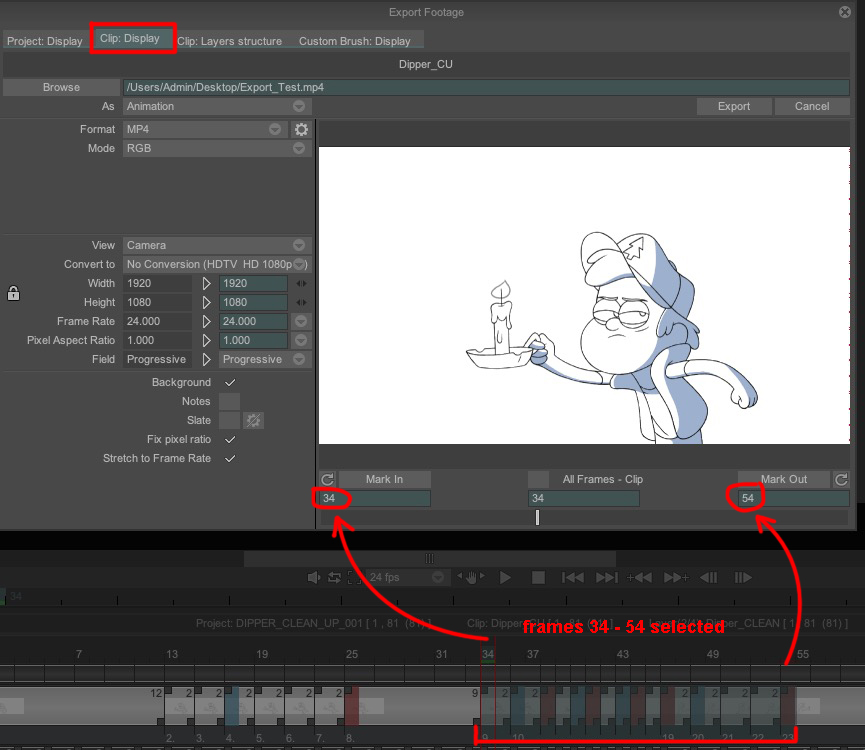The image size is (865, 750).
Task: Toggle the Background checkbox
Action: 230,382
